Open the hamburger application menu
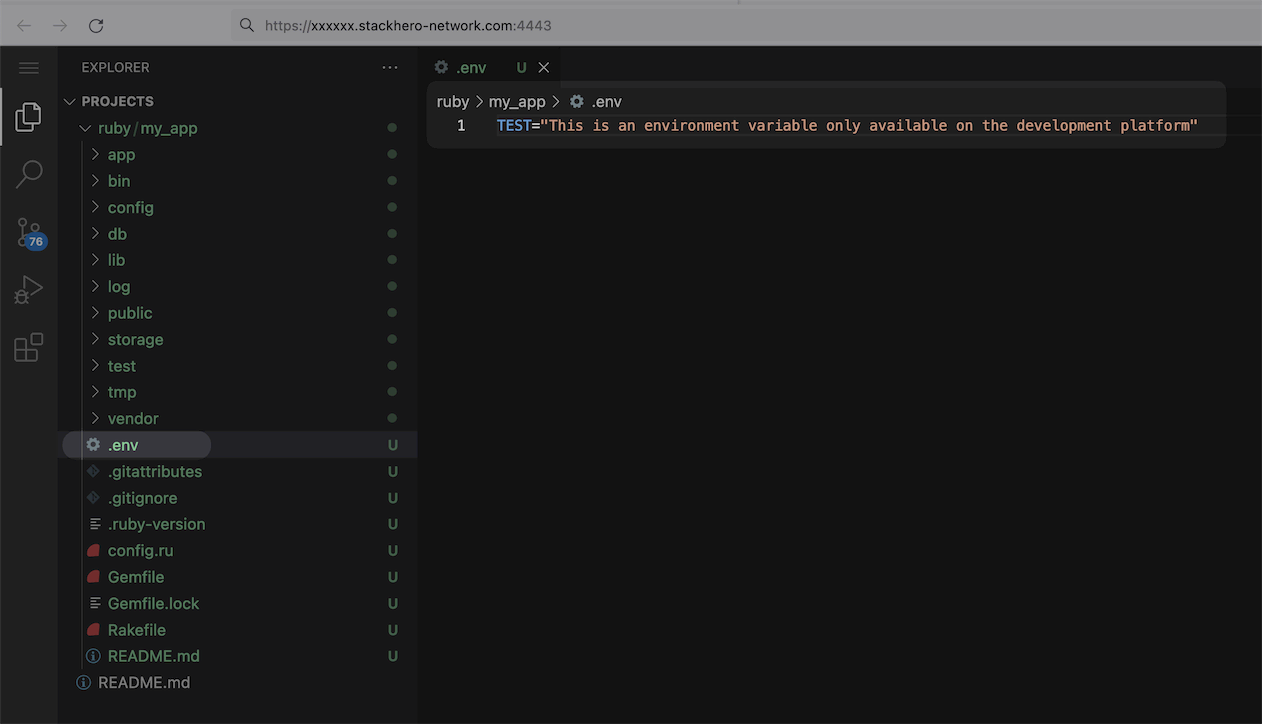This screenshot has height=724, width=1262. [29, 68]
